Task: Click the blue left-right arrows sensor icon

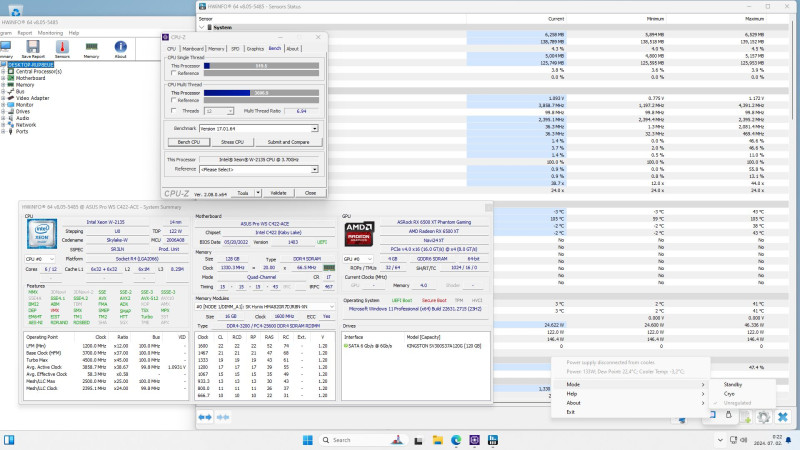Action: coord(205,417)
